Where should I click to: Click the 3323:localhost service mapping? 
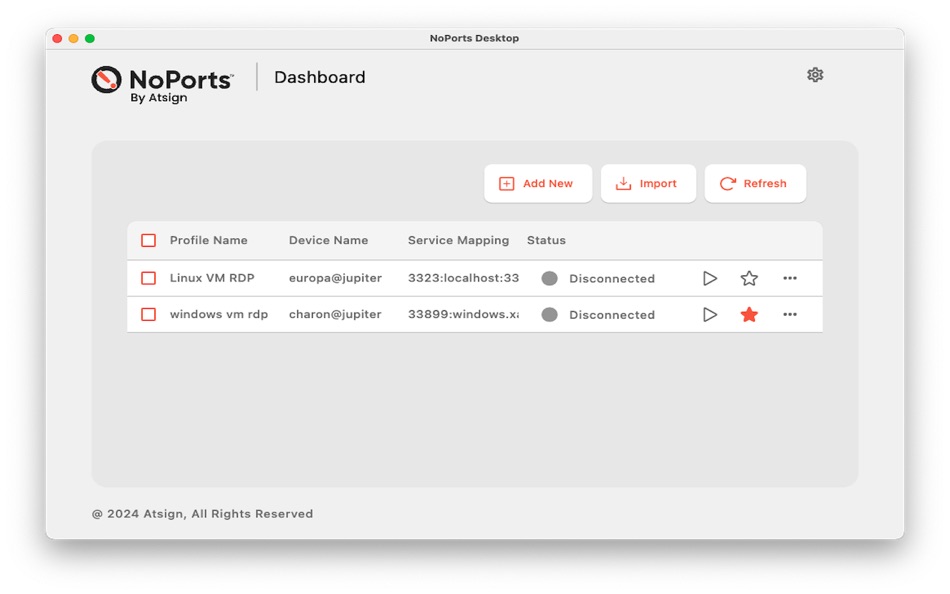tap(463, 278)
